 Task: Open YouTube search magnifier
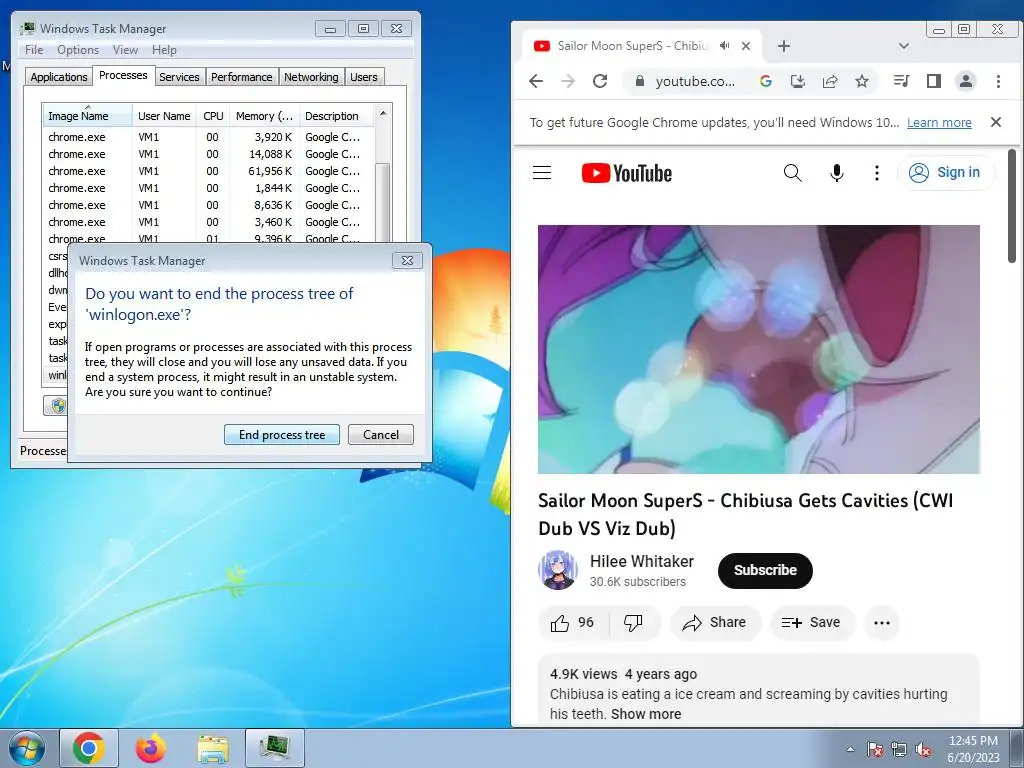pos(792,172)
